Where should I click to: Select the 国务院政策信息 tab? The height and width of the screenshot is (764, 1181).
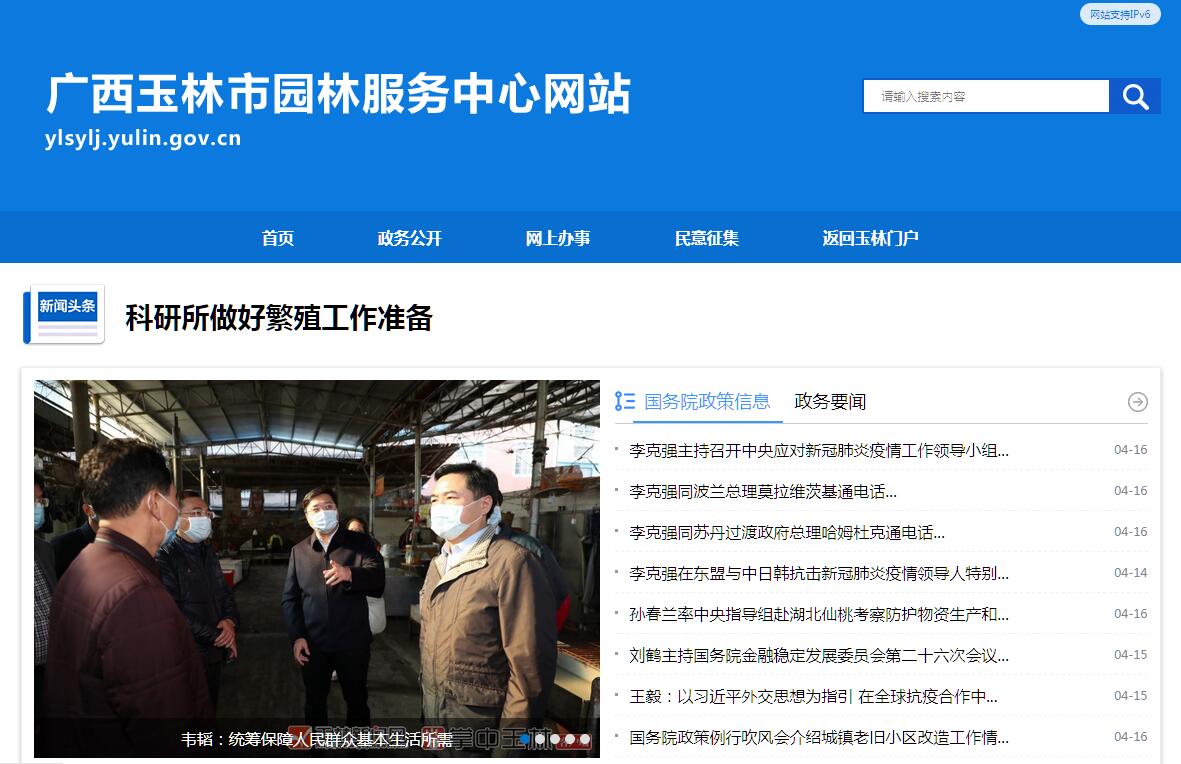click(707, 402)
